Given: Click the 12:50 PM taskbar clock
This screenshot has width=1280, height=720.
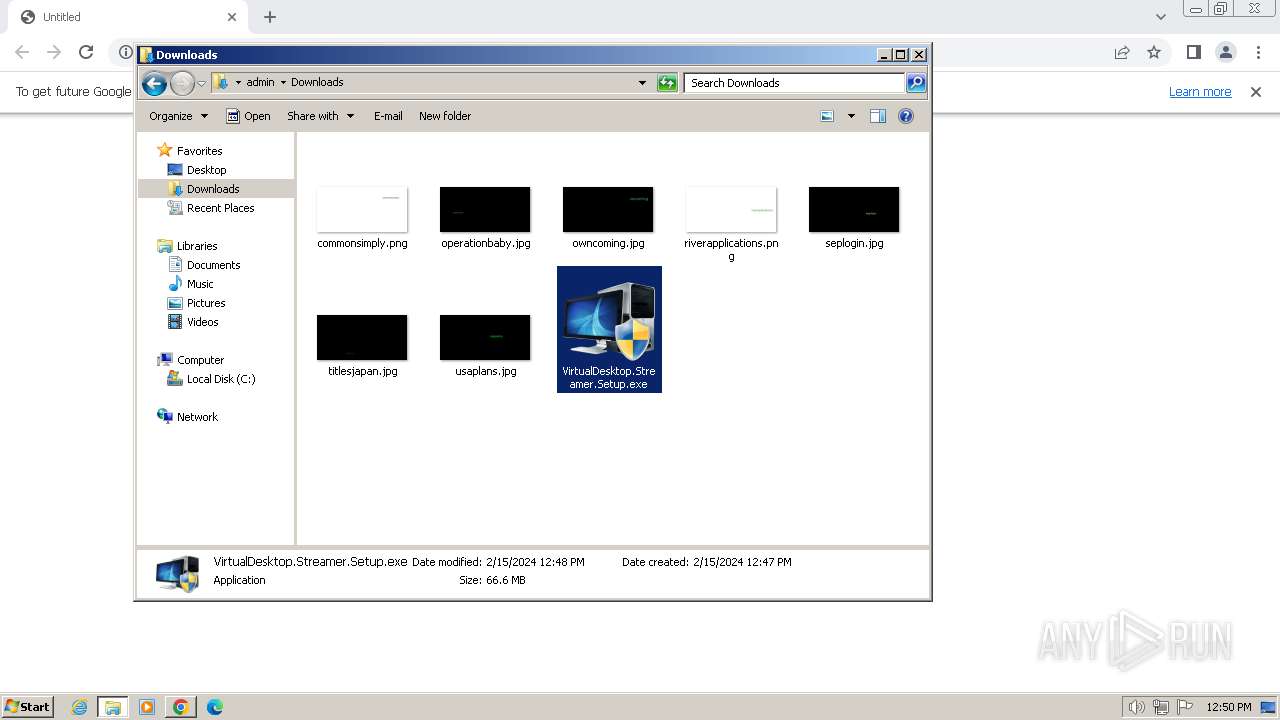Looking at the screenshot, I should [x=1228, y=707].
